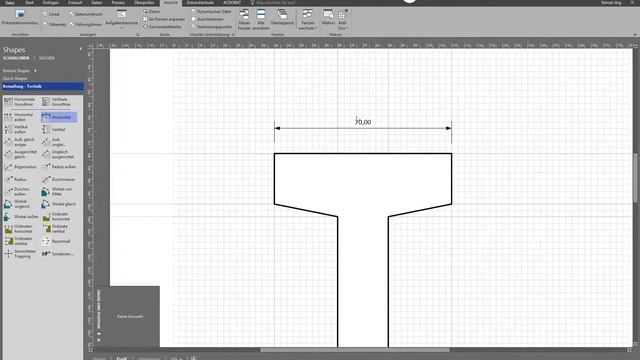Viewport: 640px width, 360px height.
Task: Collapse the Shapes pane arrow
Action: pos(80,49)
